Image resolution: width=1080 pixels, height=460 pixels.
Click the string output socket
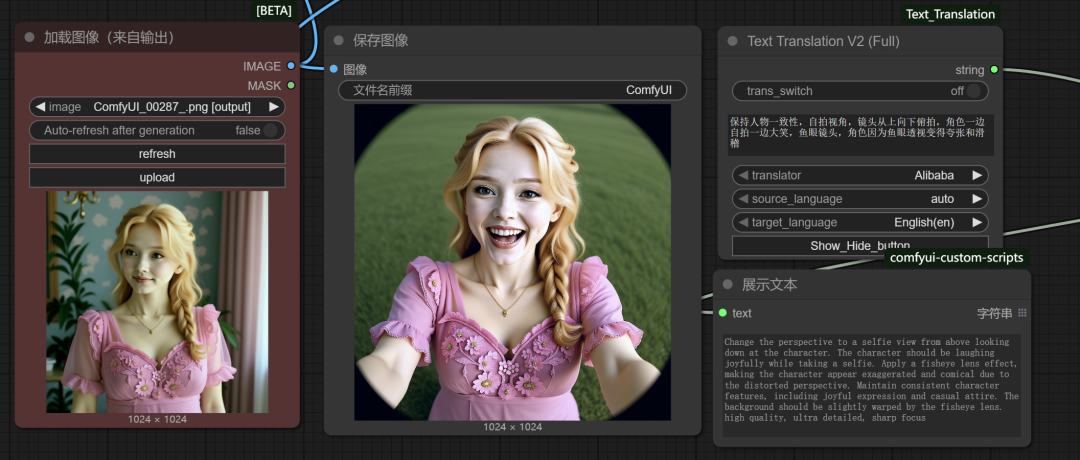pyautogui.click(x=994, y=70)
